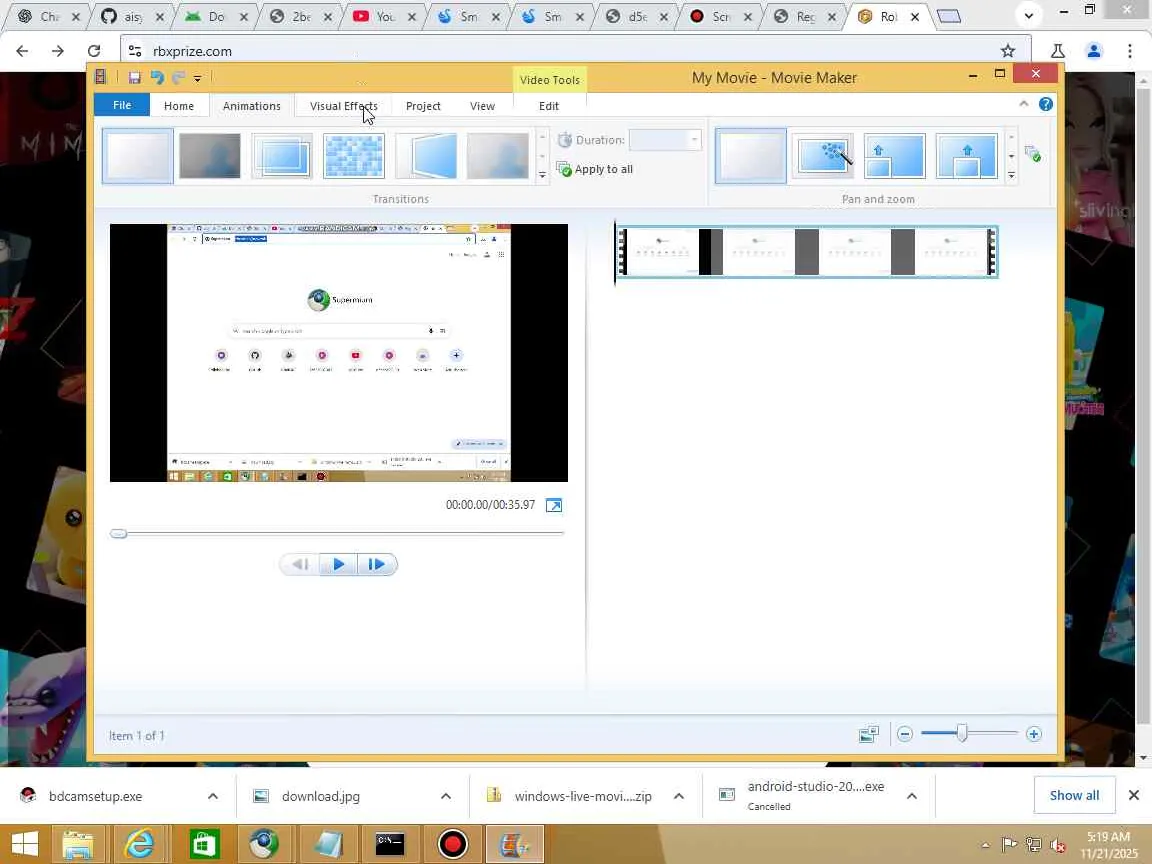Open options for download.jpg download

[445, 796]
